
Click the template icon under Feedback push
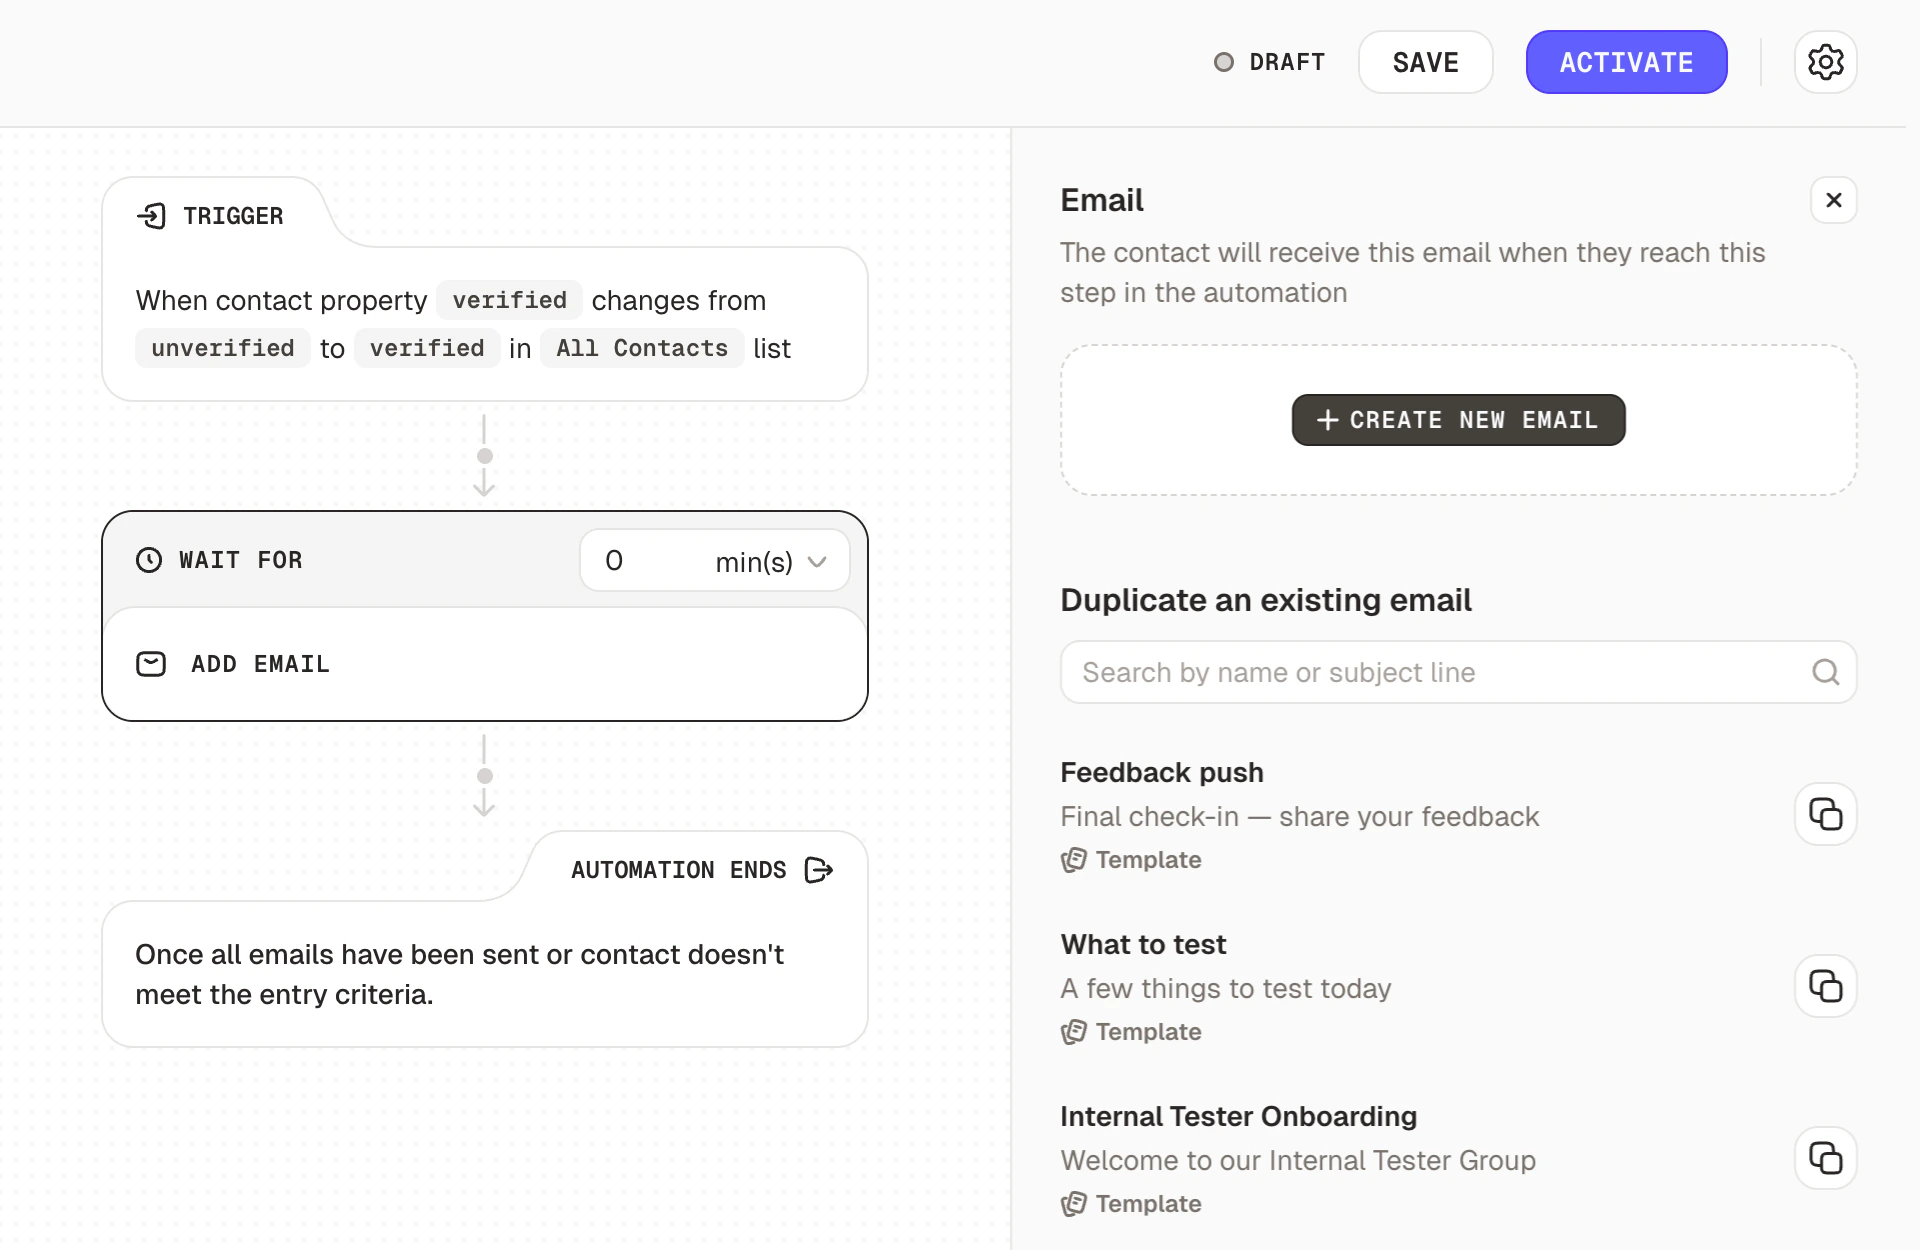click(1073, 860)
